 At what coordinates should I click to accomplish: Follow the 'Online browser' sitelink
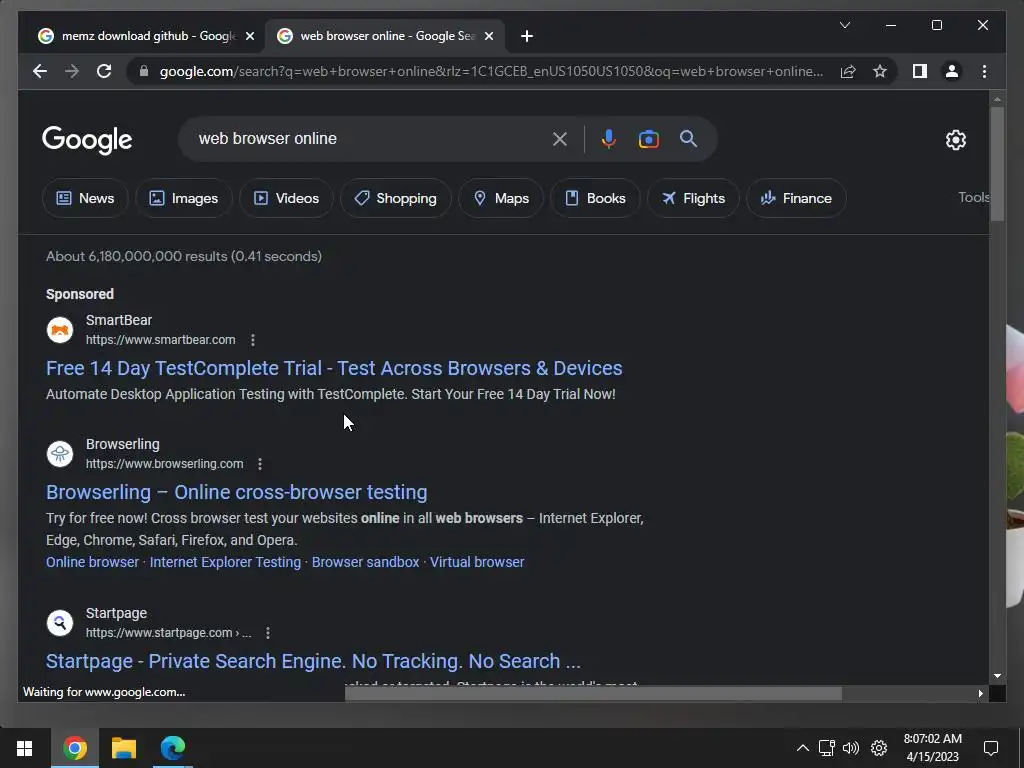pyautogui.click(x=92, y=562)
